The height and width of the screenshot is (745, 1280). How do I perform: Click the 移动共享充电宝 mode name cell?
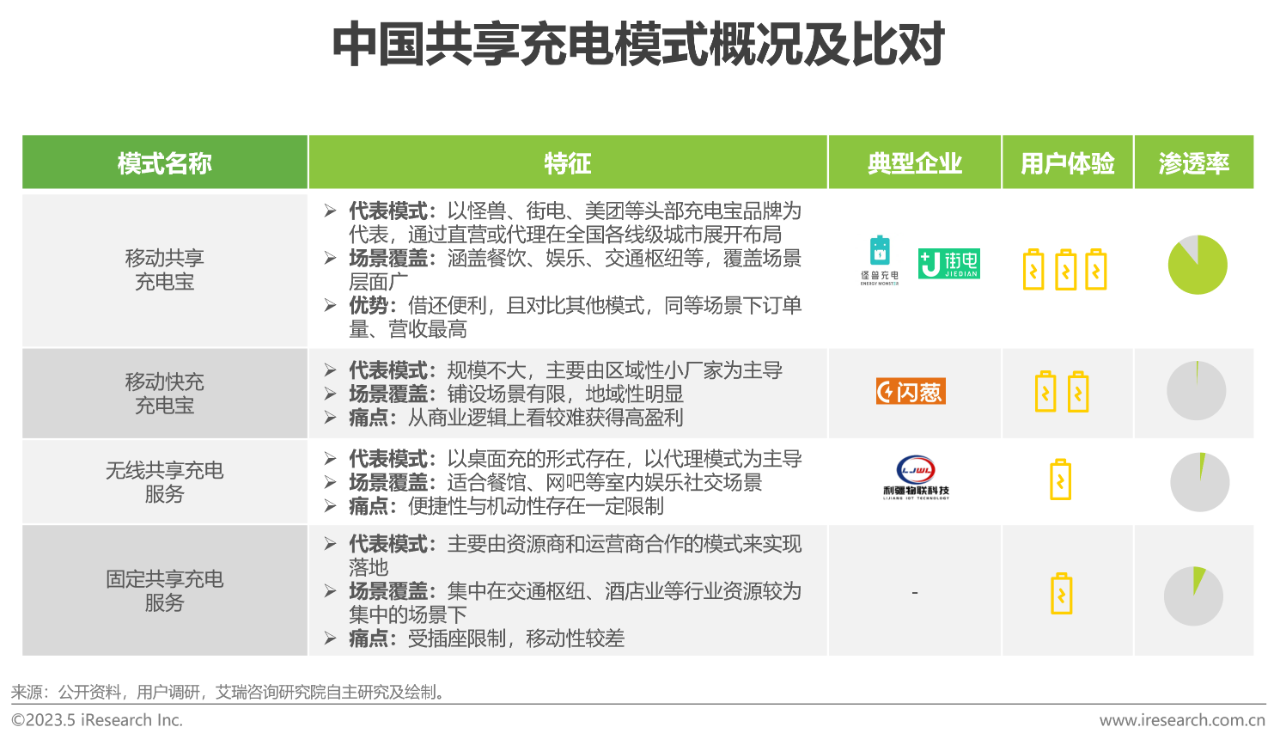click(165, 270)
